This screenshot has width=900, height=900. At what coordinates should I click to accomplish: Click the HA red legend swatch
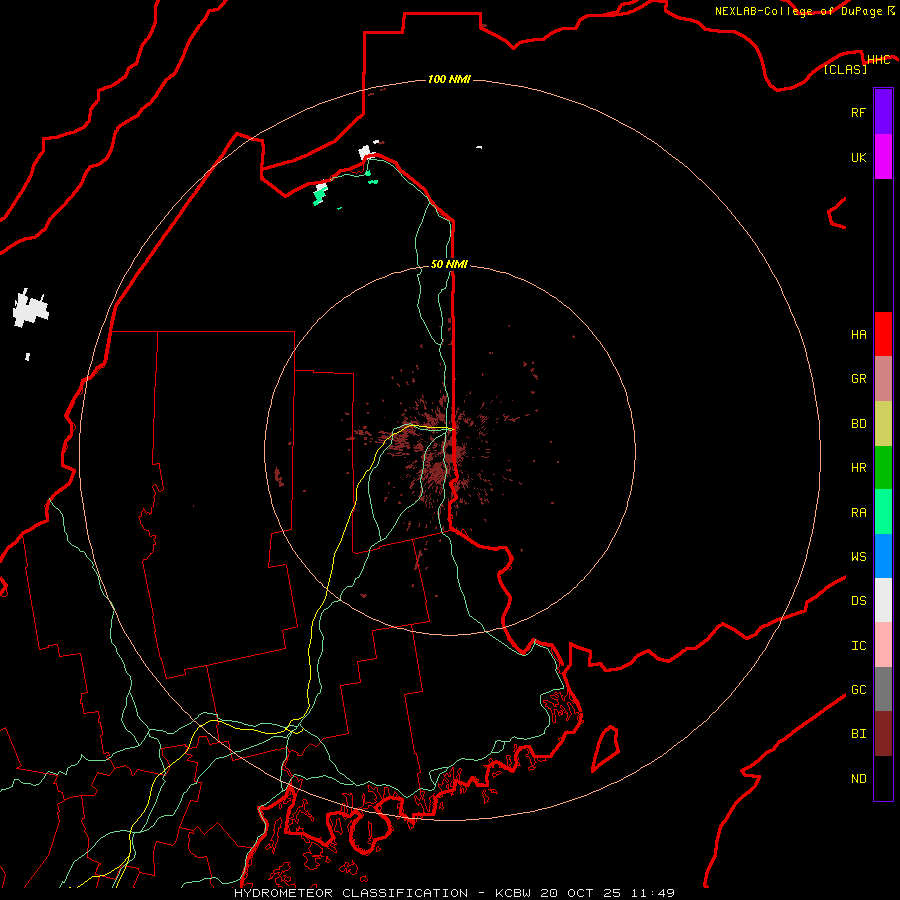pos(883,334)
